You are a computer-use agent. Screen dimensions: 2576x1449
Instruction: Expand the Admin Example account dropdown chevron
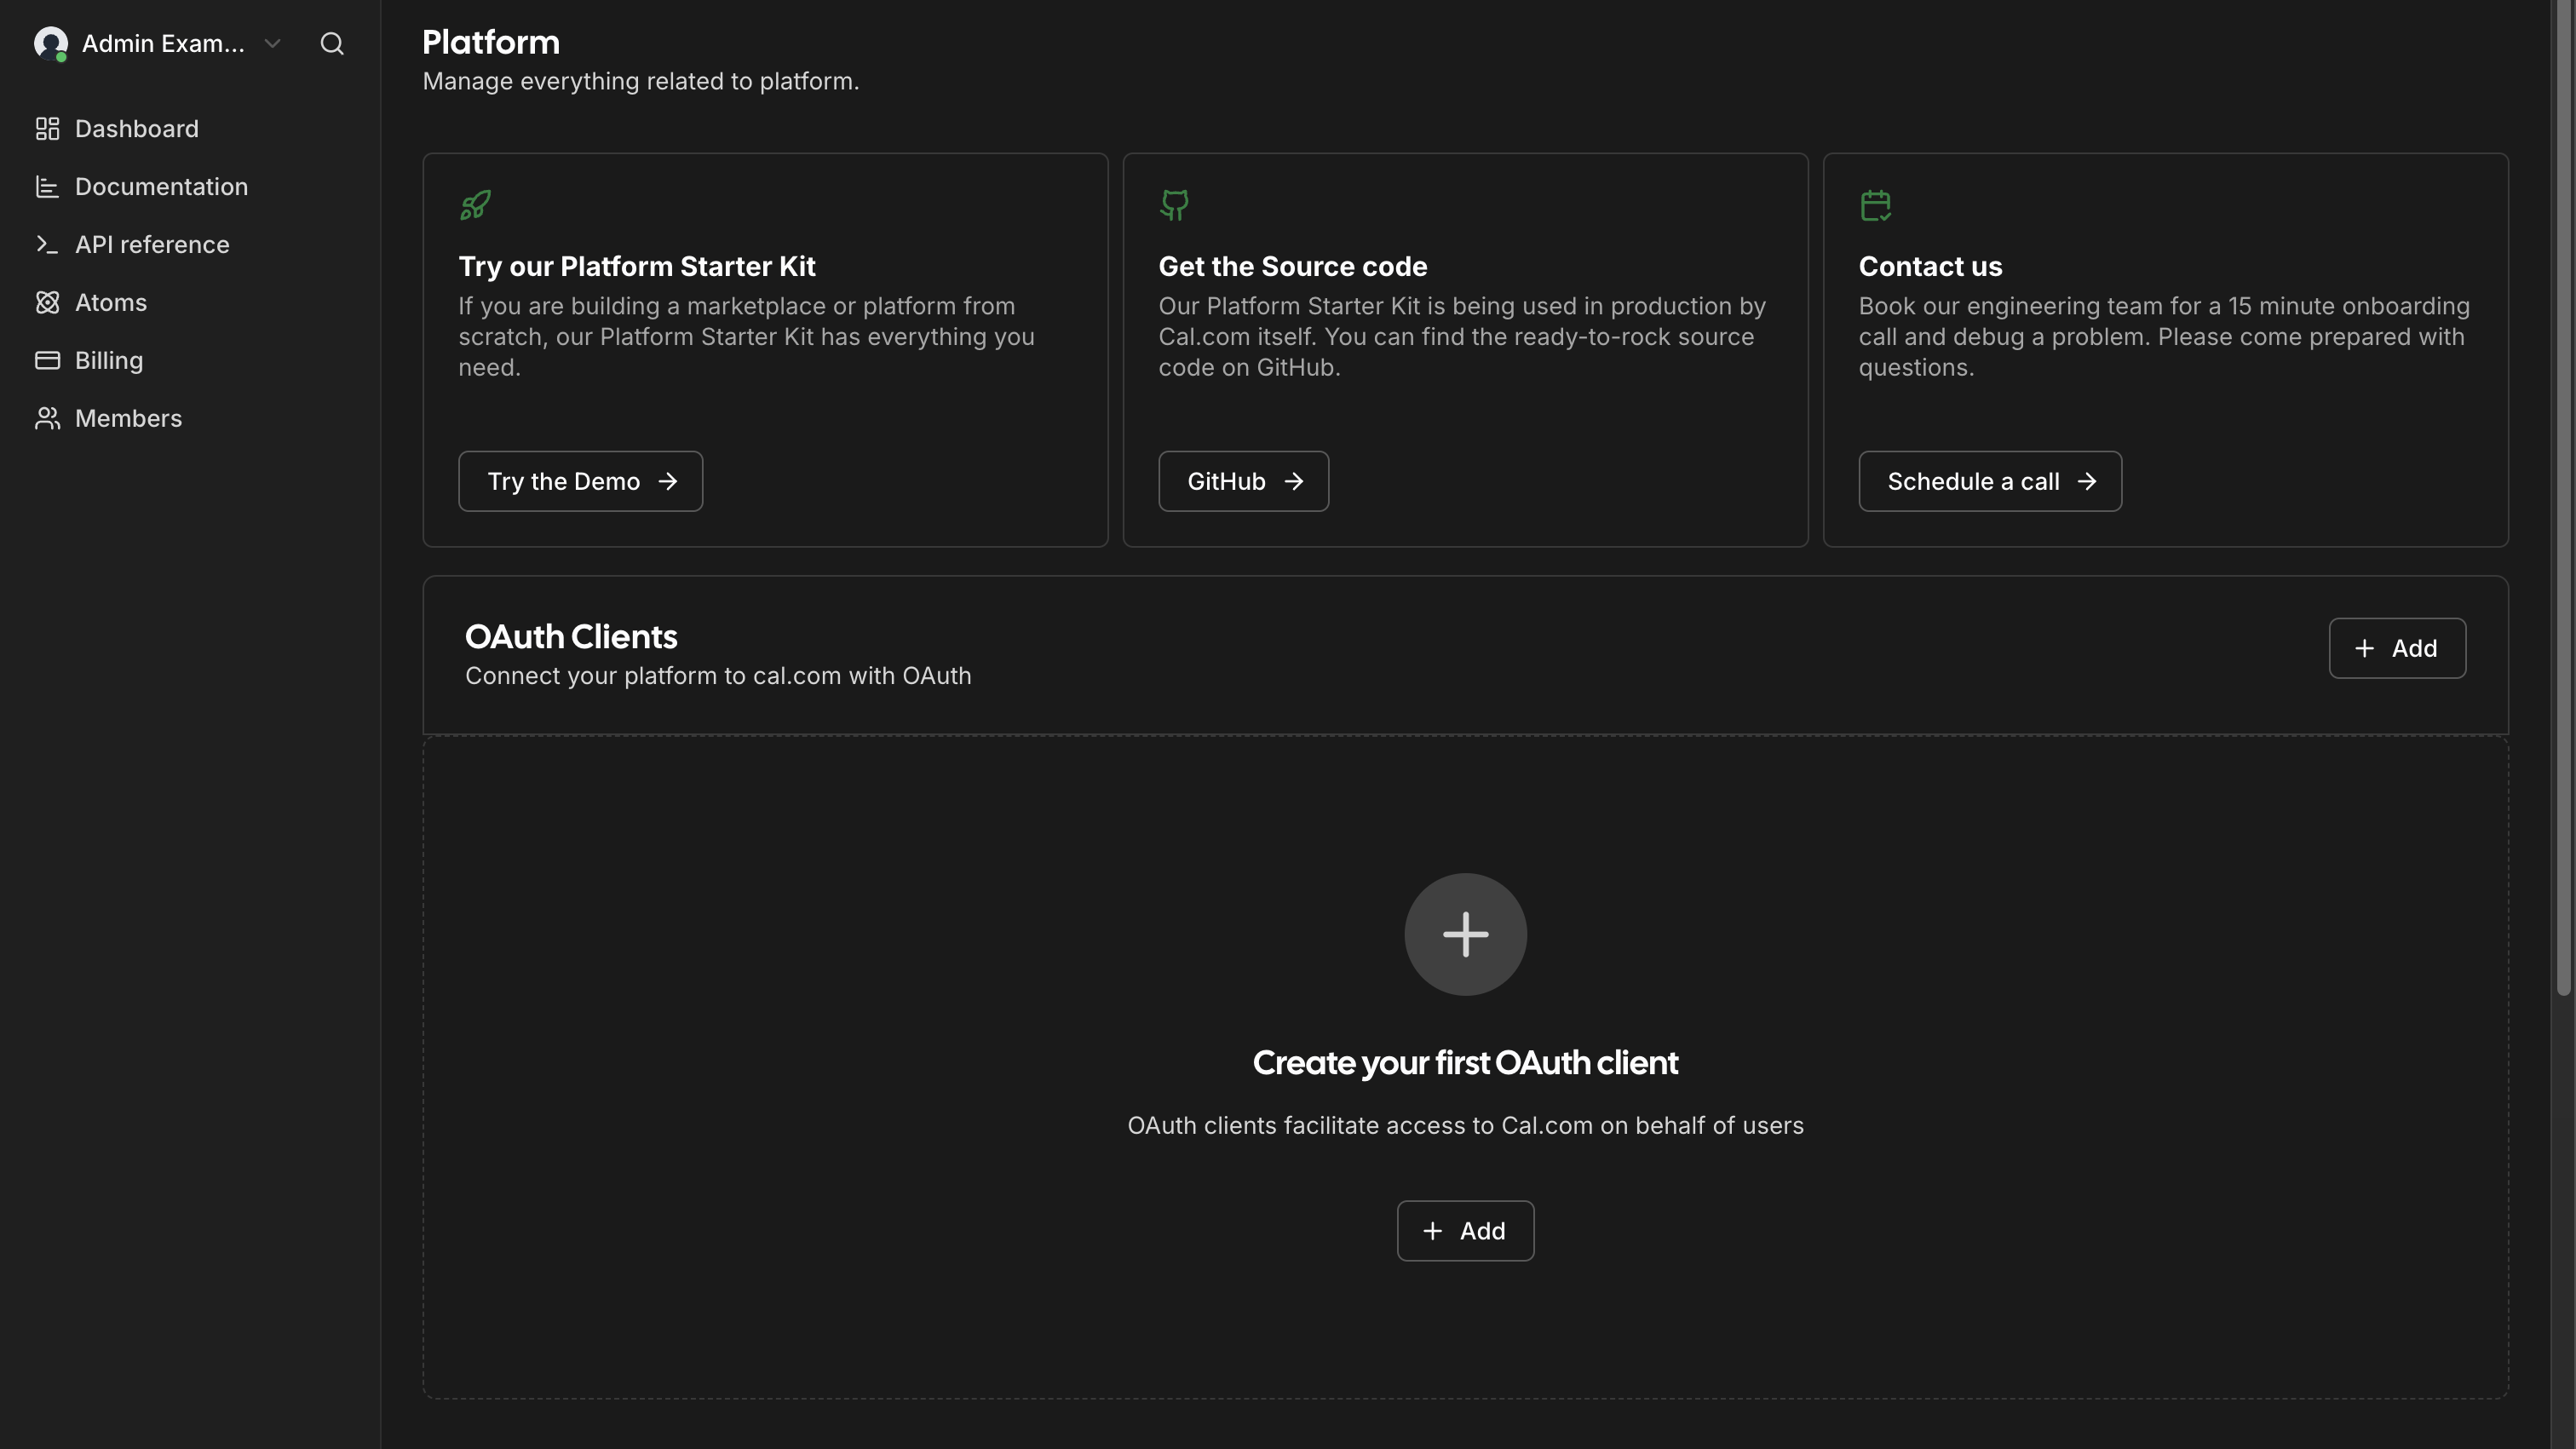tap(272, 44)
